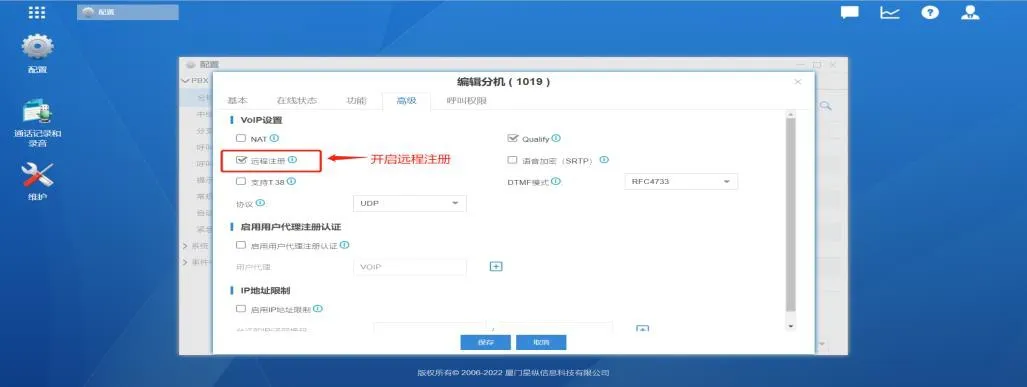Click the 版权所有 copyright footer text
1027x387 pixels.
point(513,373)
